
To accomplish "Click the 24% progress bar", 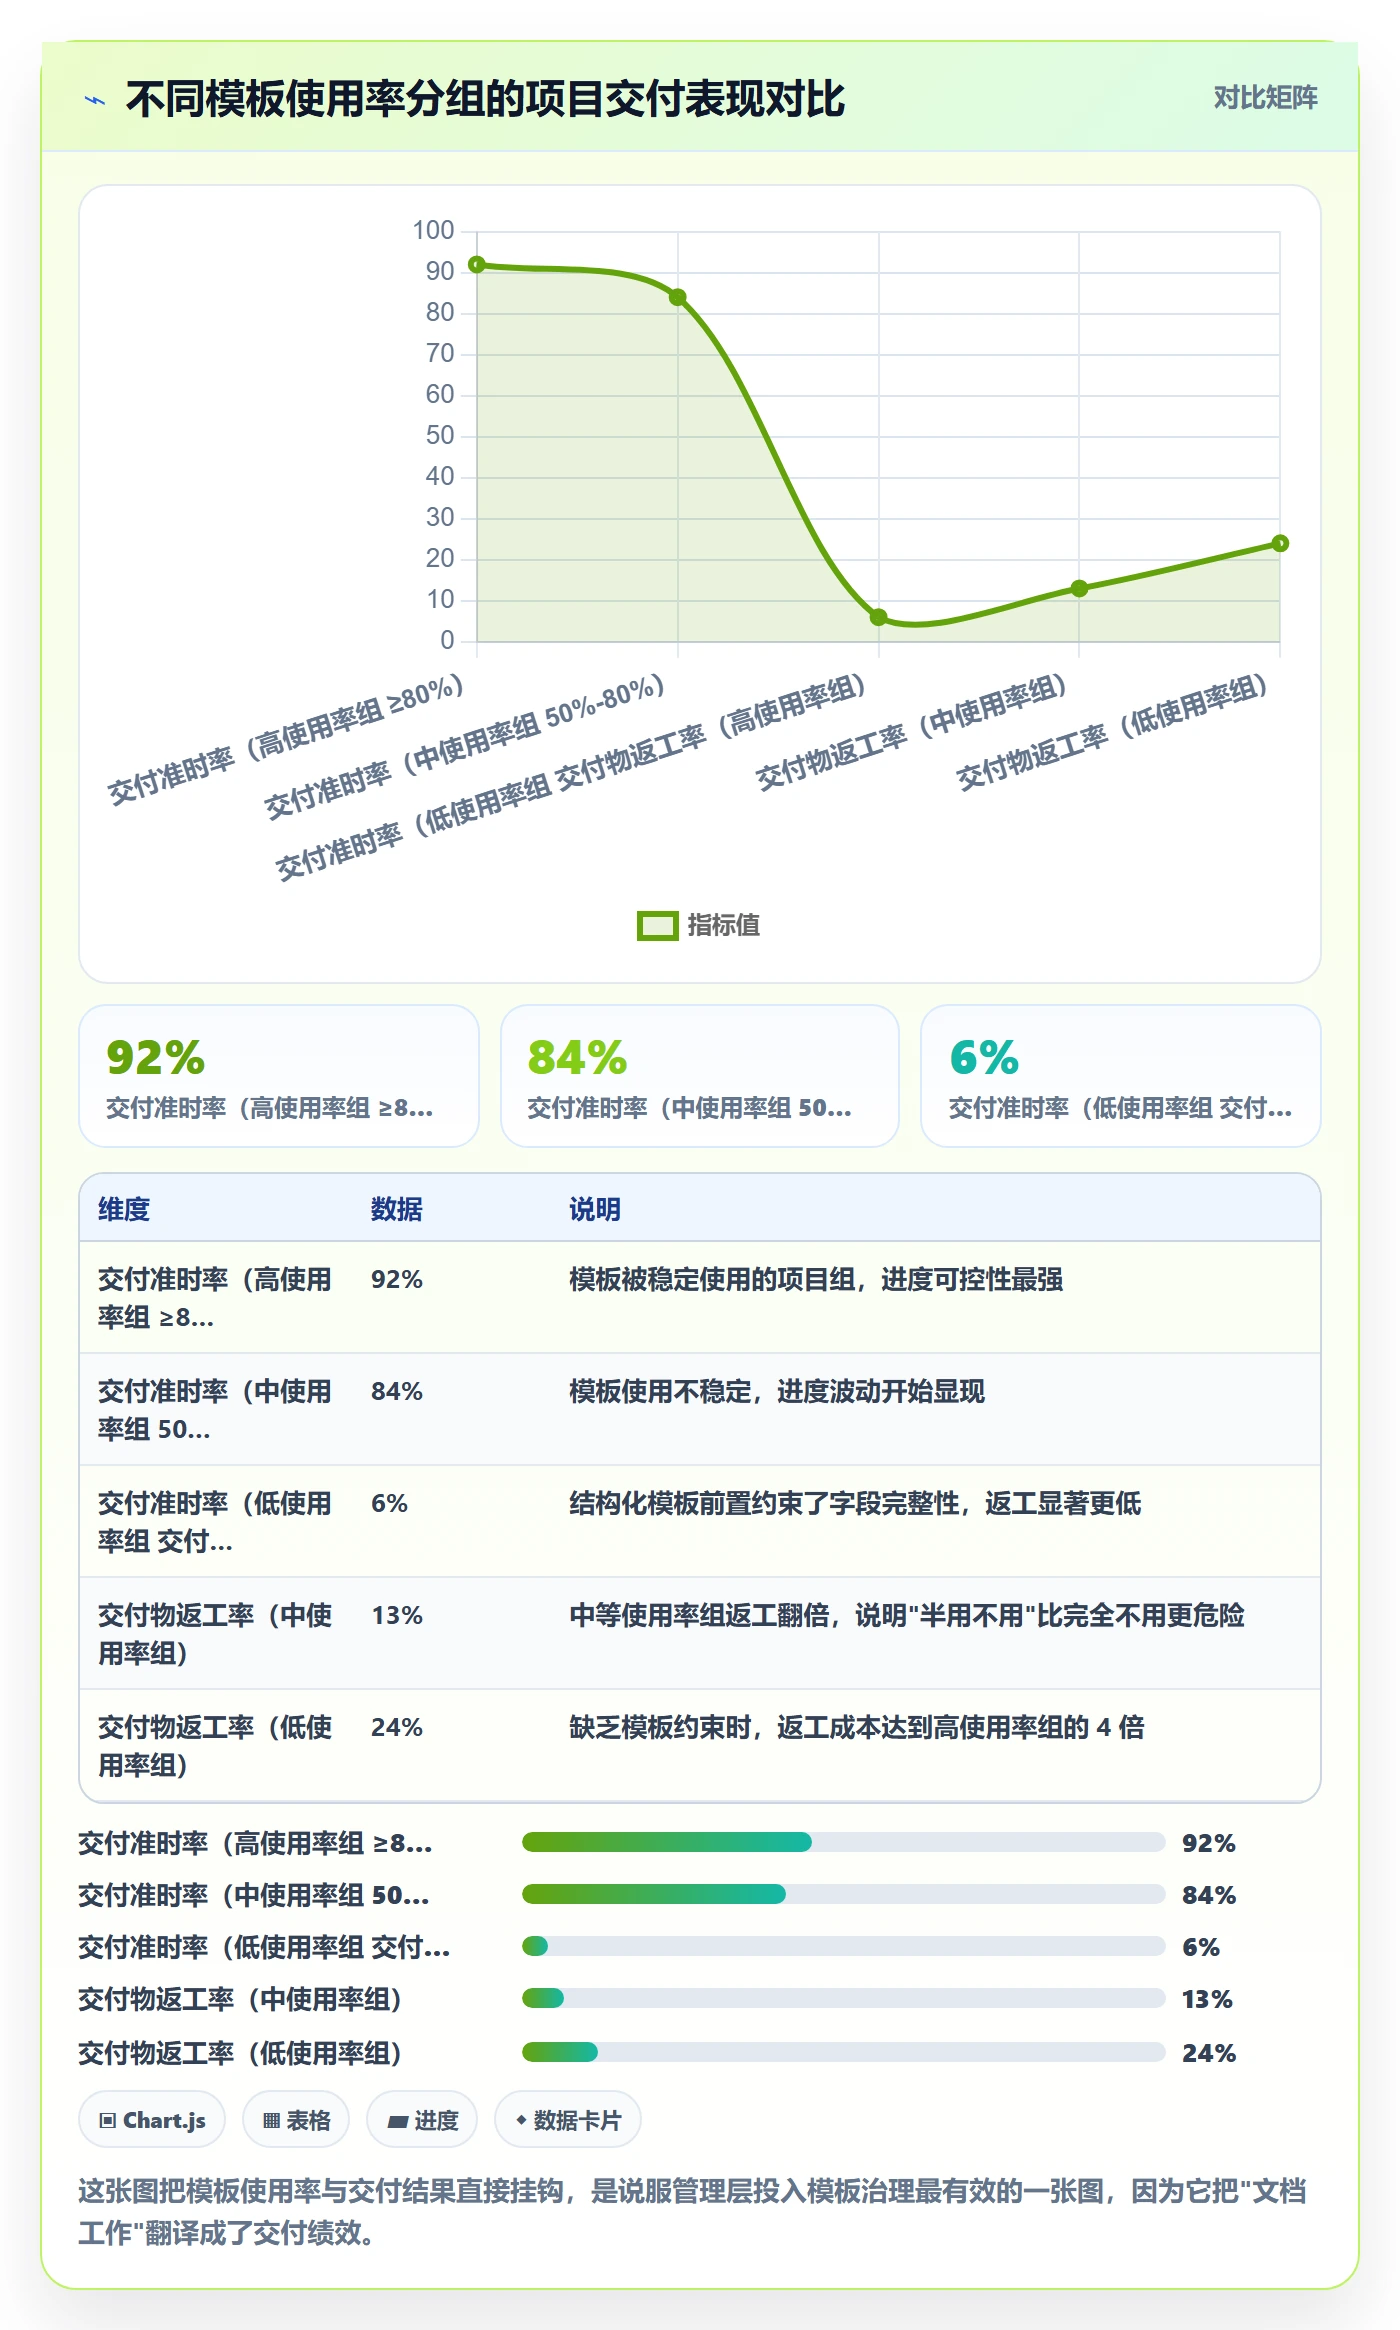I will (844, 2052).
